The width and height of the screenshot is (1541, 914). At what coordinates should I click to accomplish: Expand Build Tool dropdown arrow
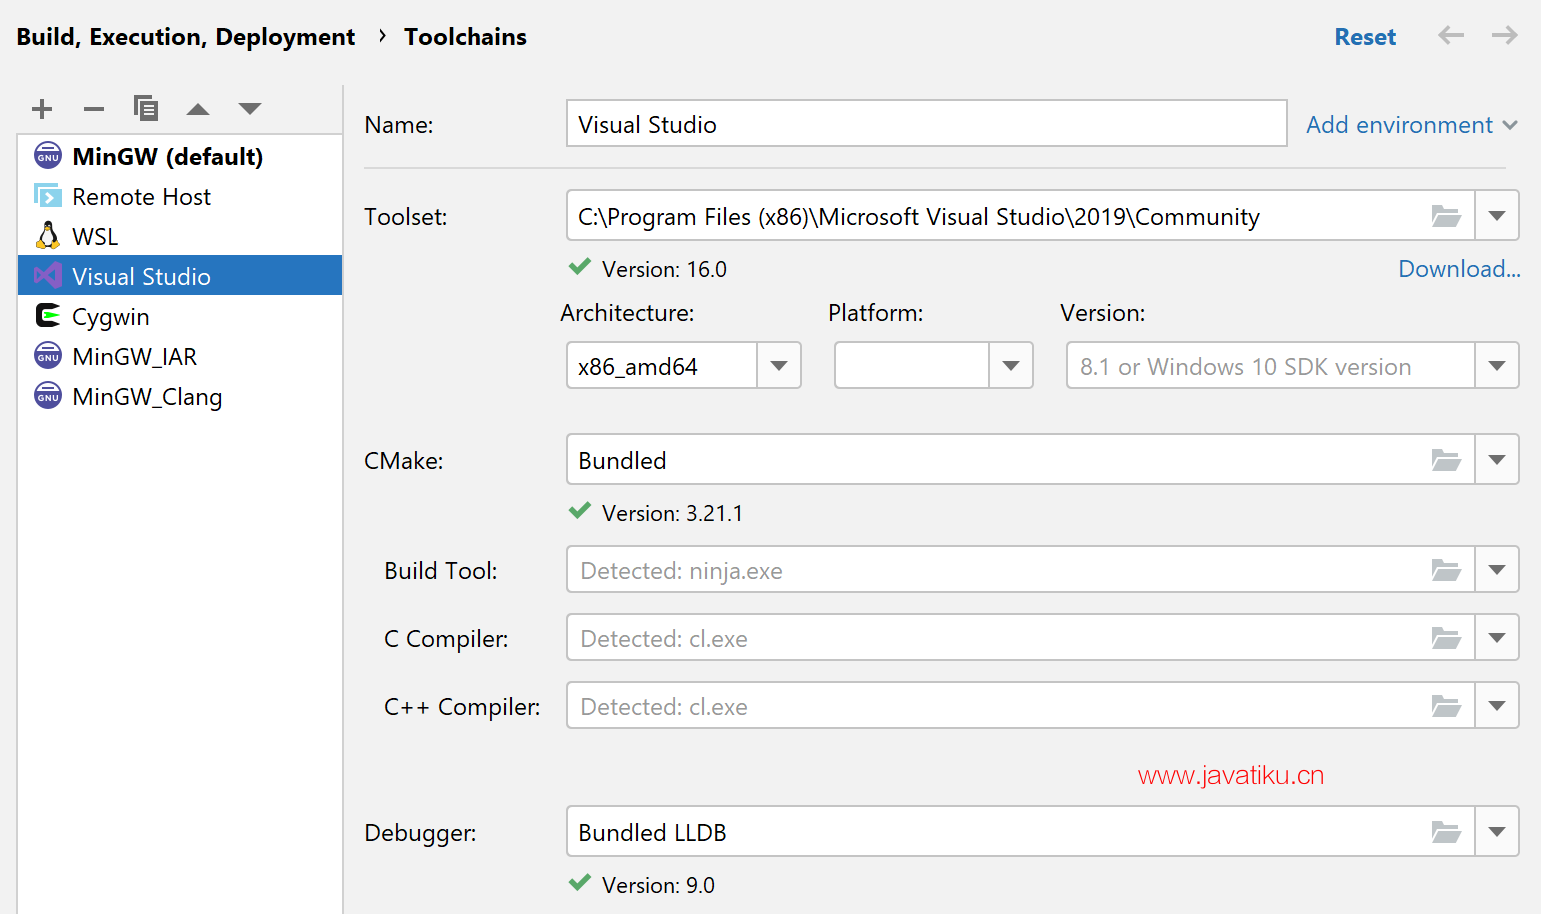(x=1497, y=570)
